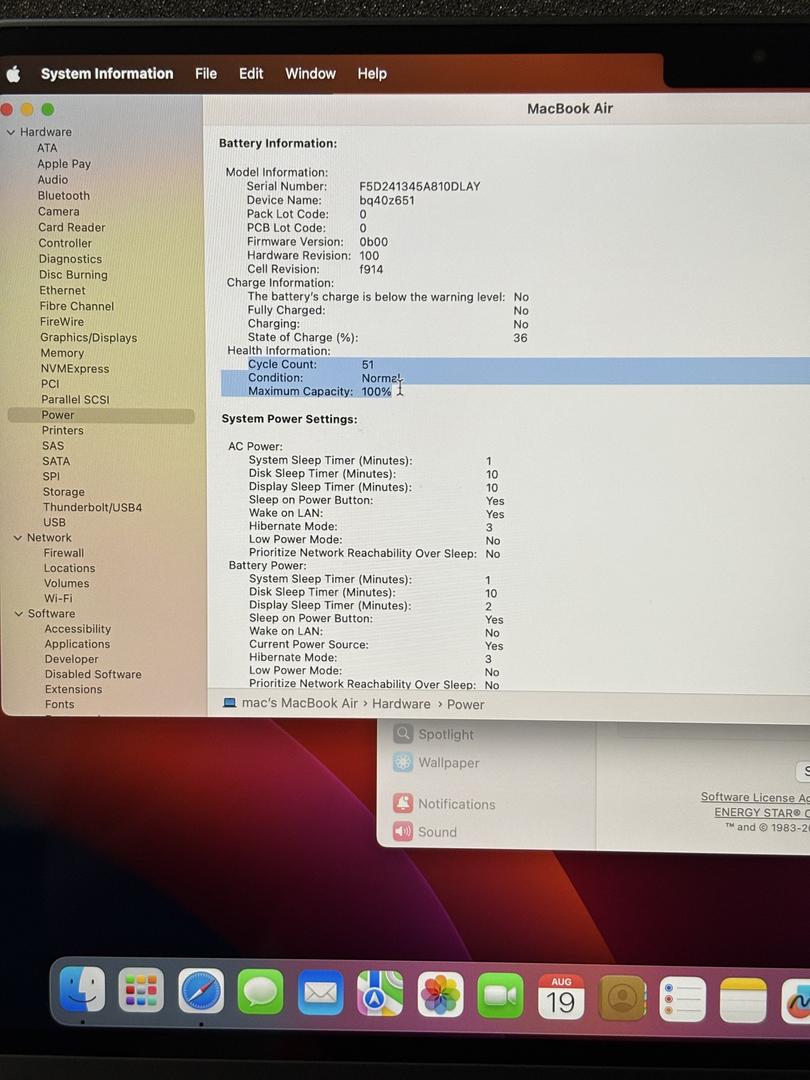Collapse the Software section in the sidebar
The width and height of the screenshot is (810, 1080).
19,614
